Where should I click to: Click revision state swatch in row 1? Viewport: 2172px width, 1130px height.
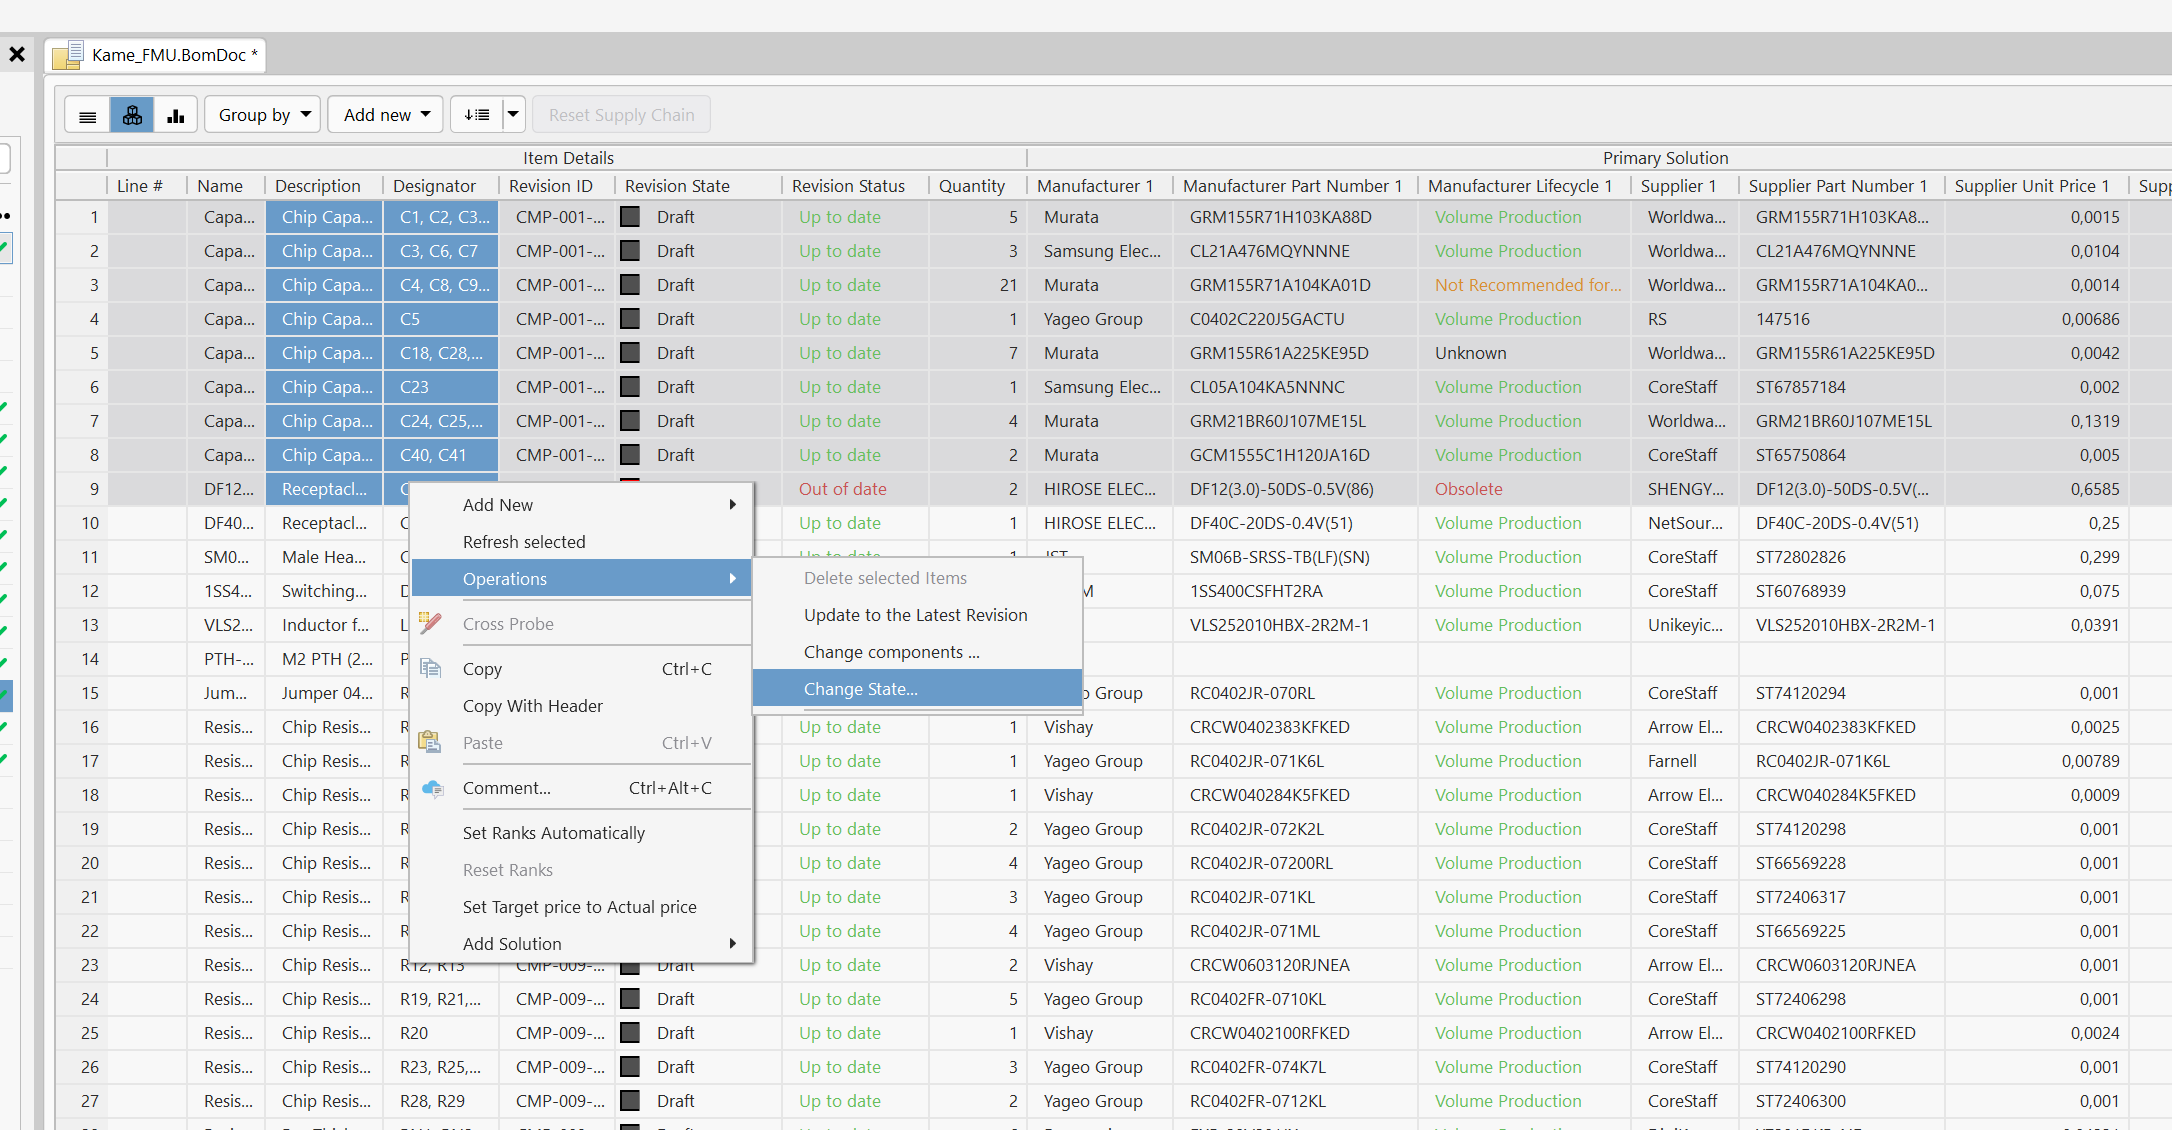[630, 217]
